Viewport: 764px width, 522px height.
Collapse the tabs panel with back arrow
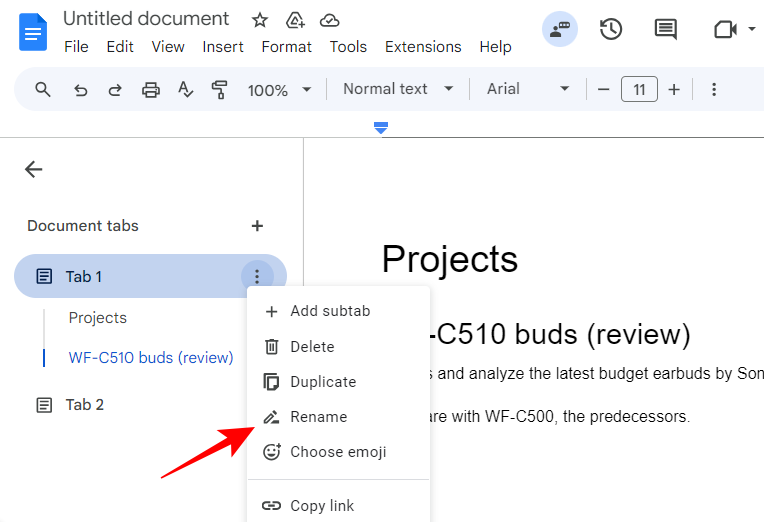(x=34, y=169)
